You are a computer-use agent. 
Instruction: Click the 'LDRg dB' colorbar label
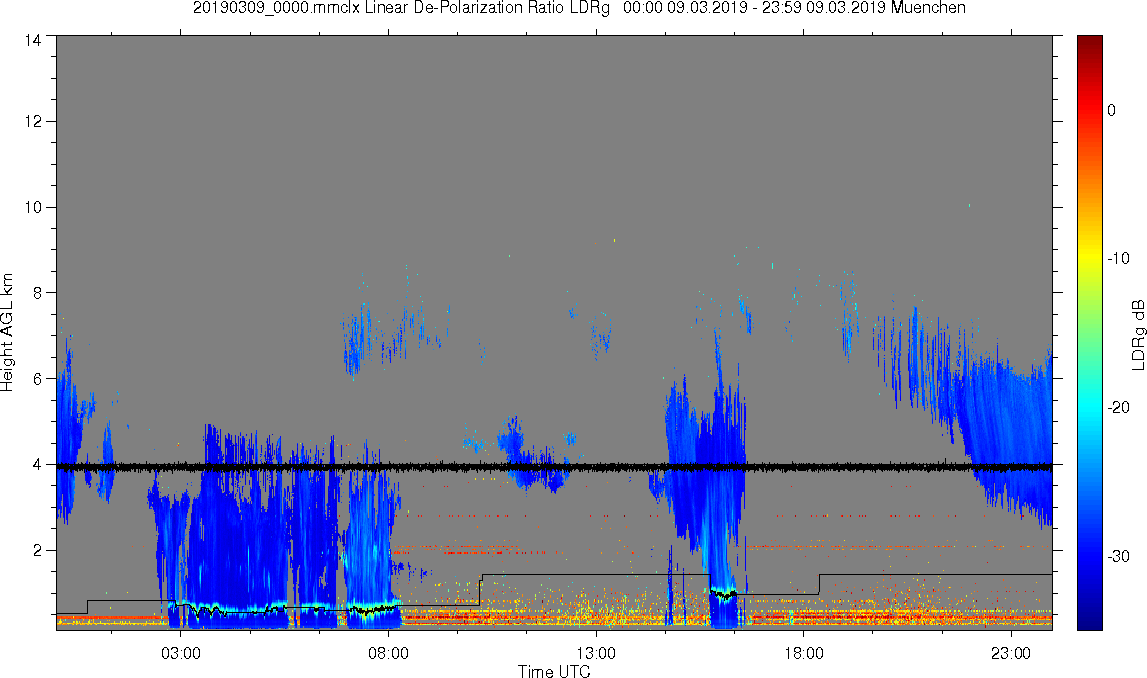point(1137,334)
